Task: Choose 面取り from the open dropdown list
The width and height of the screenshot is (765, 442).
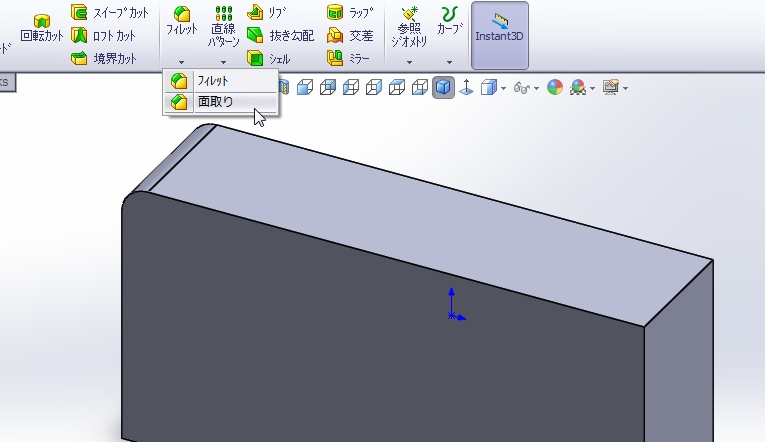Action: click(x=220, y=102)
